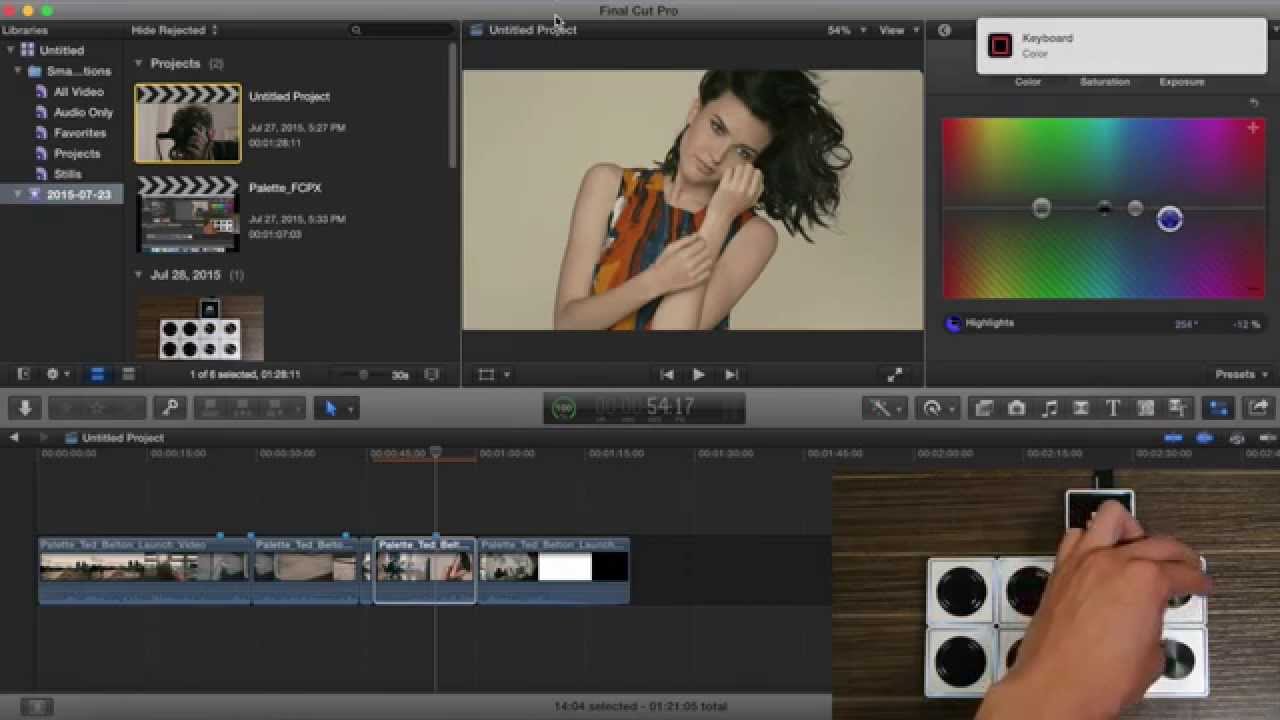Click the clip appearance icon in browser
Image resolution: width=1280 pixels, height=720 pixels.
click(x=432, y=375)
